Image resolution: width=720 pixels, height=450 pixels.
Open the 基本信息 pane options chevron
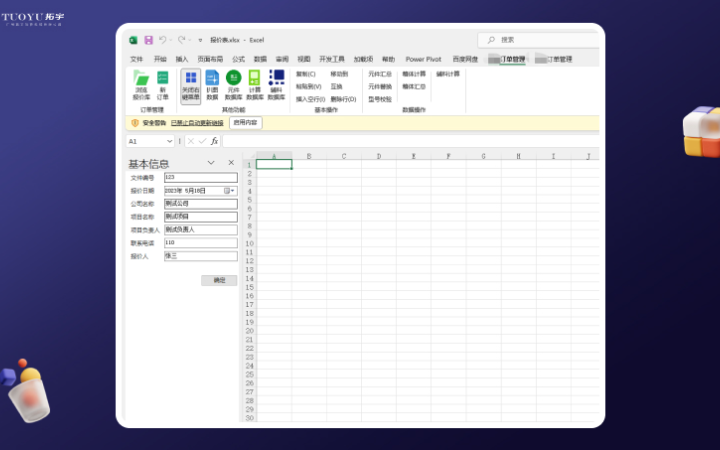pyautogui.click(x=211, y=163)
